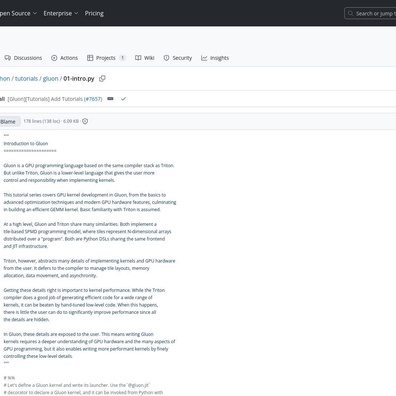Navigate to the tutorials folder breadcrumb
396x396 pixels.
(26, 79)
